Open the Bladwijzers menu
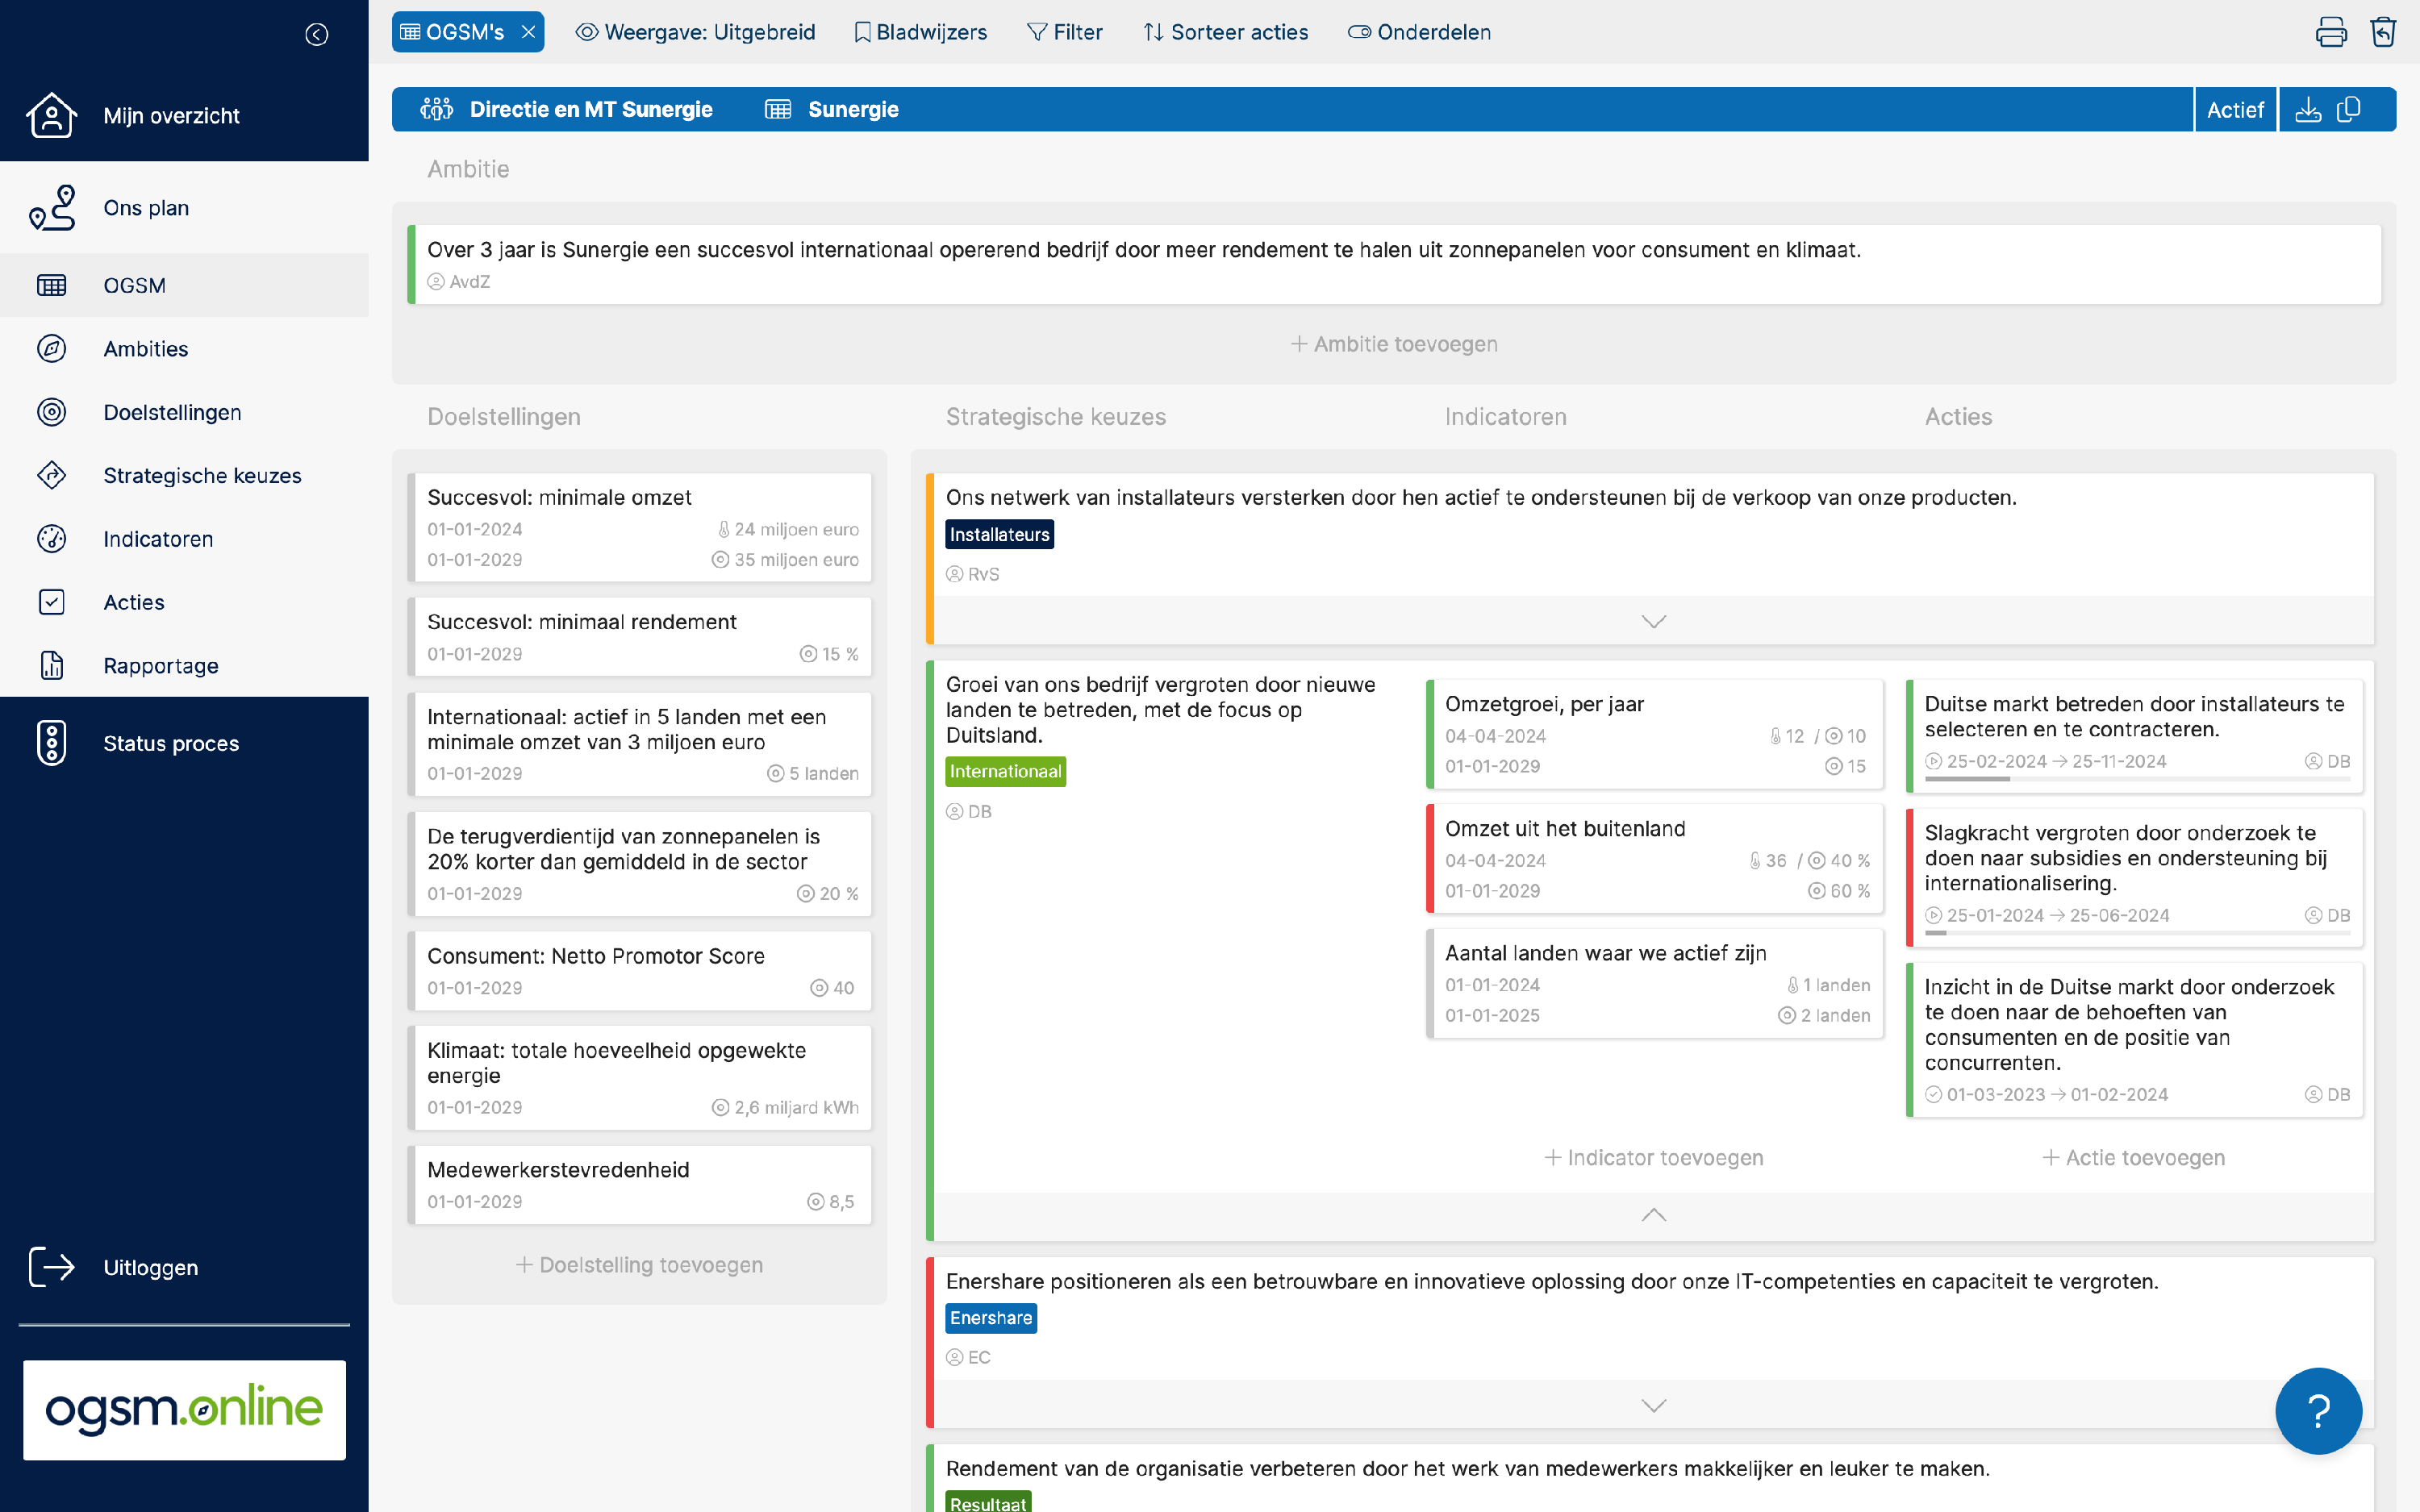 (920, 32)
